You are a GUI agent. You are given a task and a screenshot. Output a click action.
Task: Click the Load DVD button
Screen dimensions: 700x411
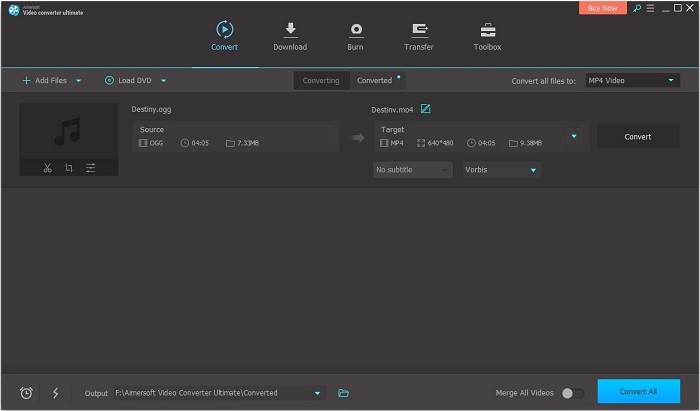(129, 81)
